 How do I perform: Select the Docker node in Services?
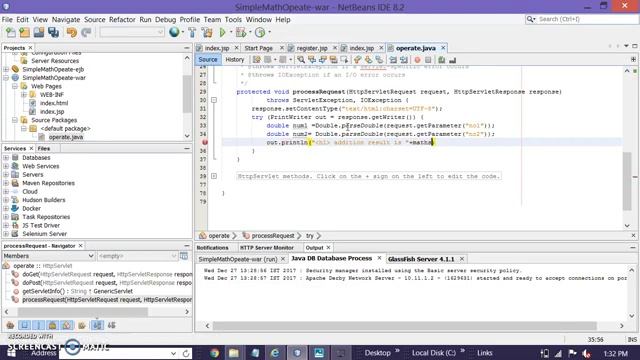pyautogui.click(x=31, y=209)
